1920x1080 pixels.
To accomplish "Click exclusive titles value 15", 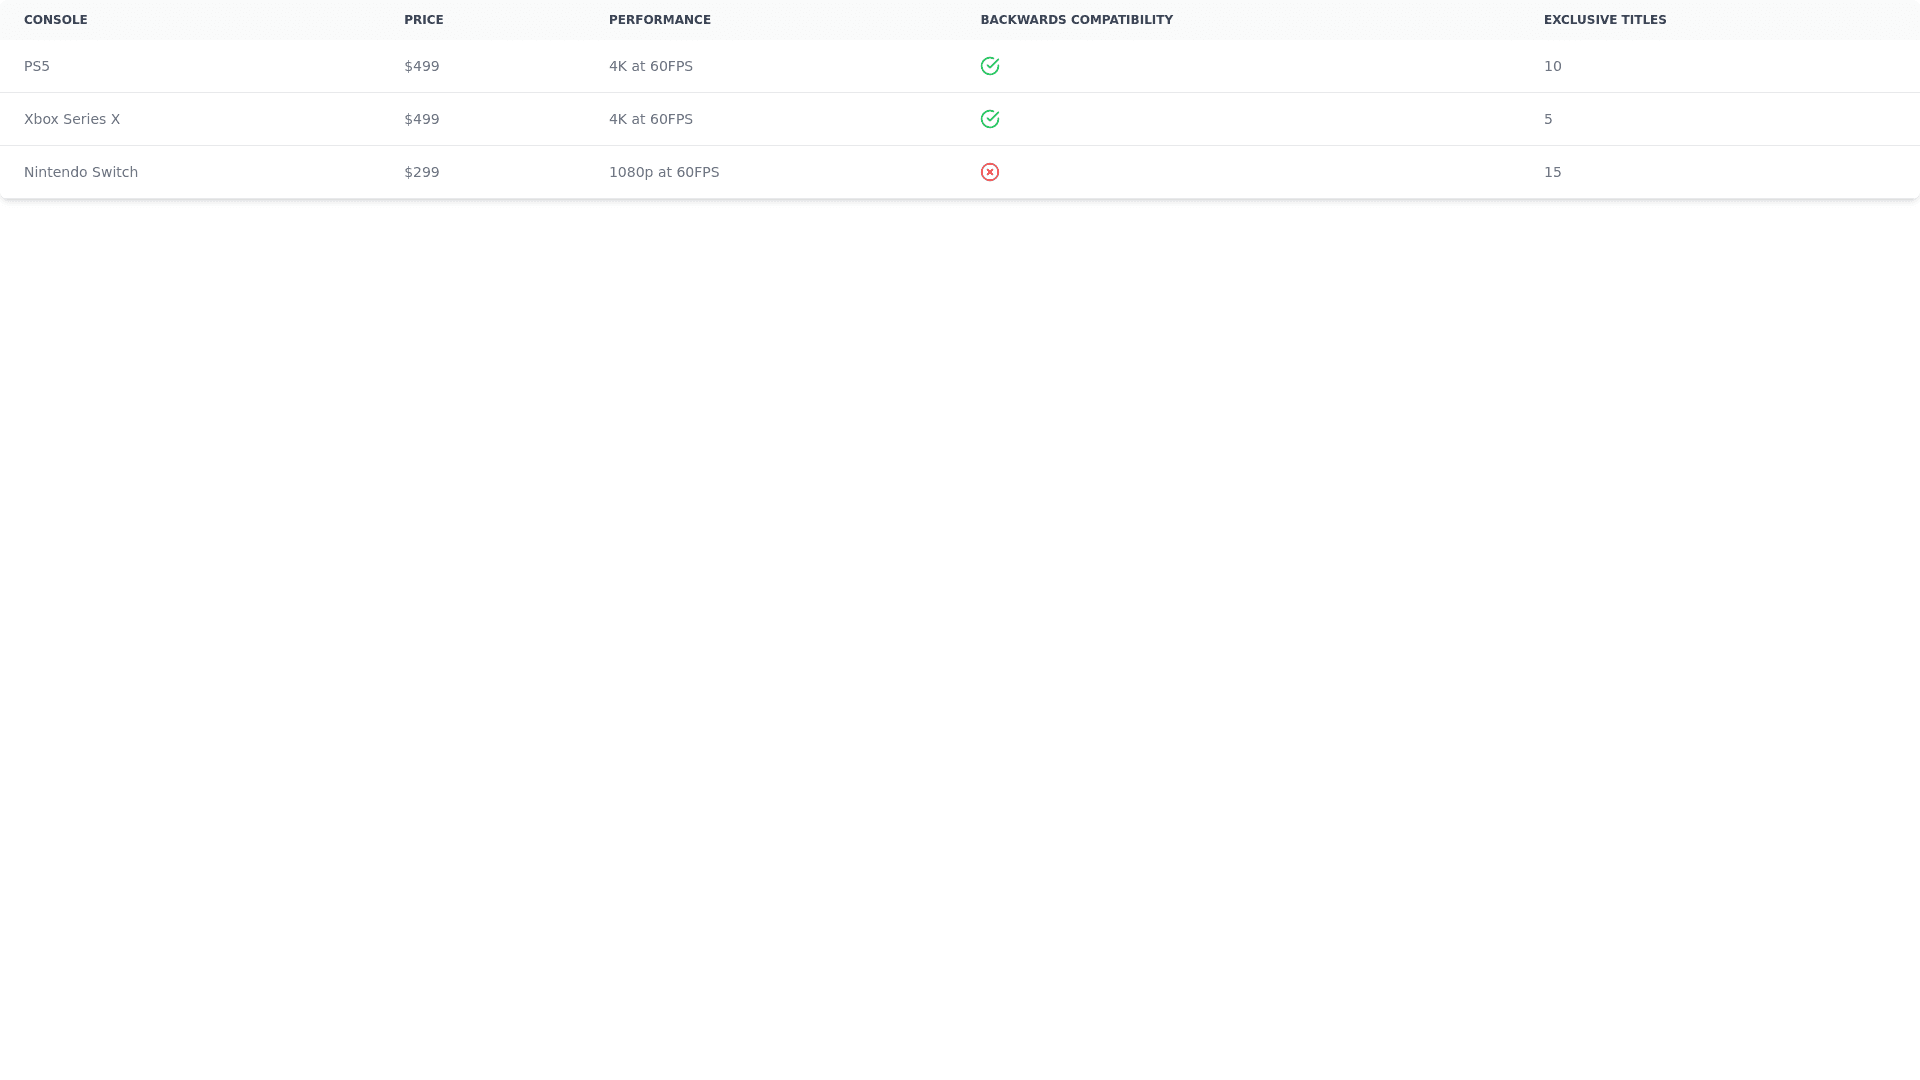I will (1552, 172).
